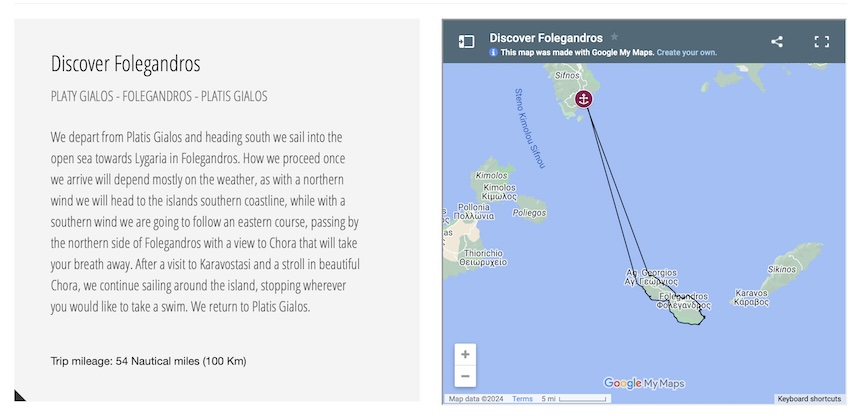This screenshot has height=416, width=850.
Task: Click the Folegandros label on map
Action: click(x=683, y=297)
